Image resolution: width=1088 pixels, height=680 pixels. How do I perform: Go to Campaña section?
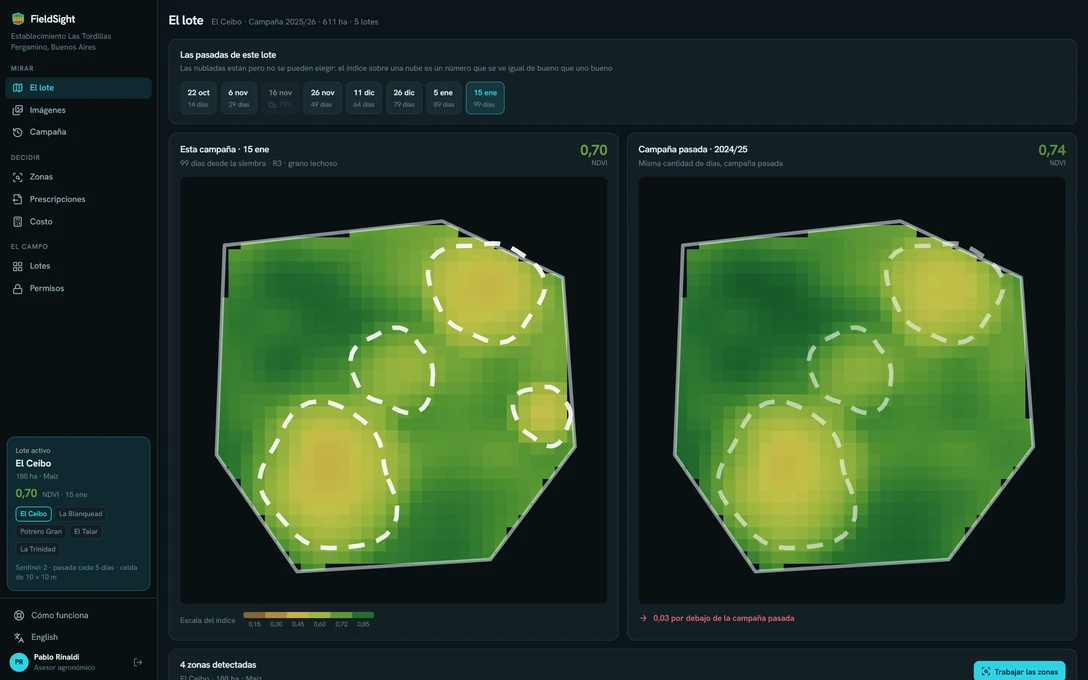(78, 132)
